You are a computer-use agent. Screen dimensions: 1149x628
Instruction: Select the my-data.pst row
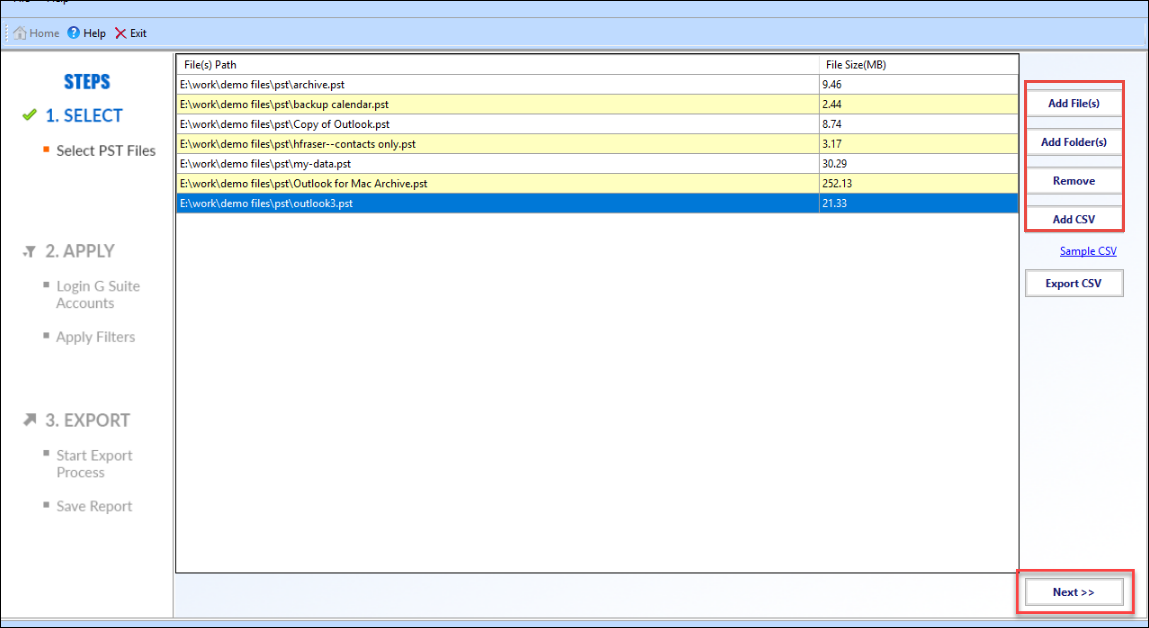tap(597, 163)
